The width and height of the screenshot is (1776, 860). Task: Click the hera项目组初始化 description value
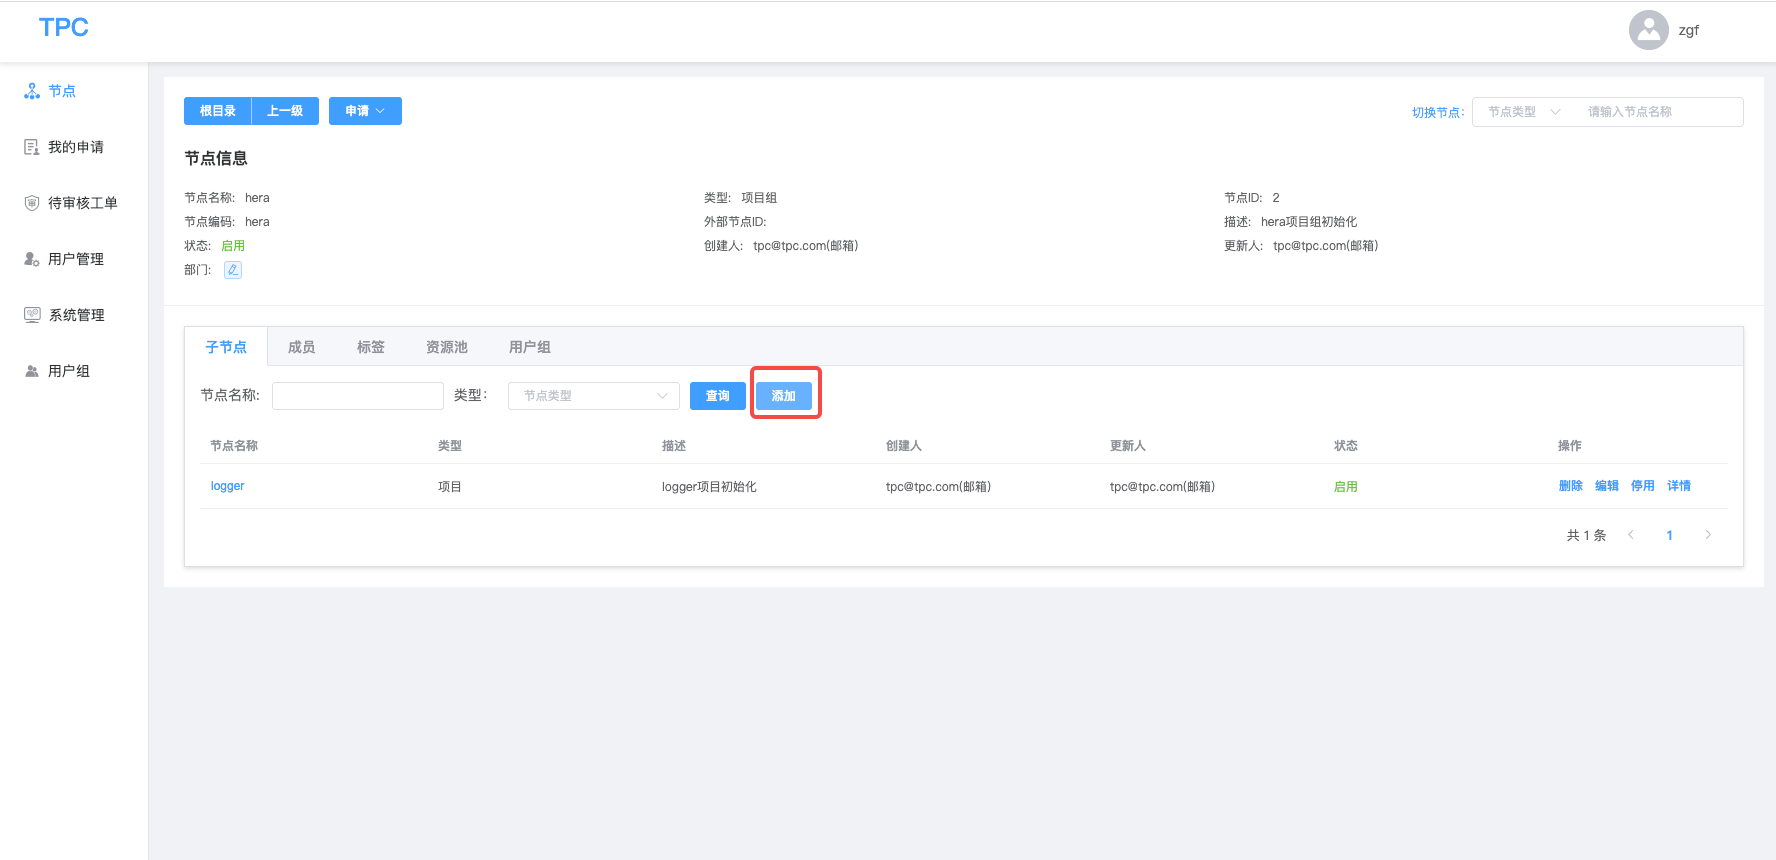[x=1309, y=222]
